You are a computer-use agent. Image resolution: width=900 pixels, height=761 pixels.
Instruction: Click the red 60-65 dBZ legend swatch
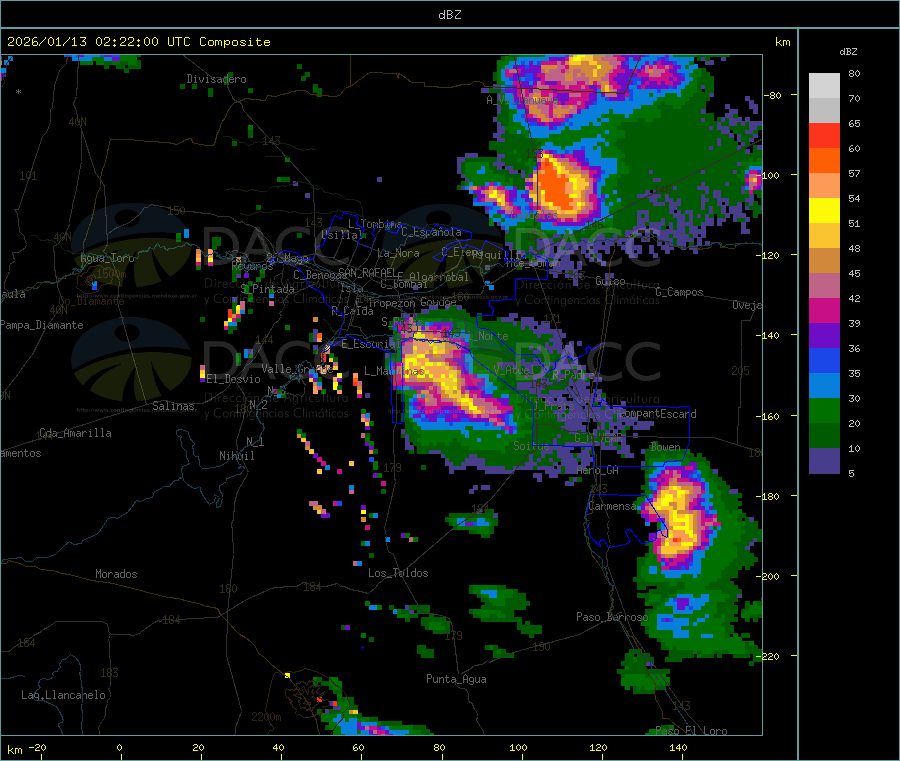pyautogui.click(x=824, y=135)
